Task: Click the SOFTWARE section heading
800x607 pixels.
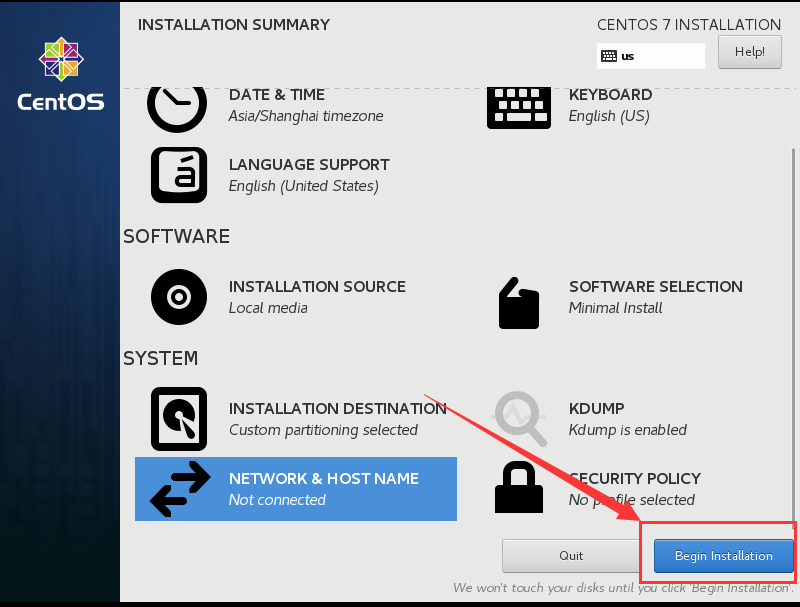Action: point(177,237)
